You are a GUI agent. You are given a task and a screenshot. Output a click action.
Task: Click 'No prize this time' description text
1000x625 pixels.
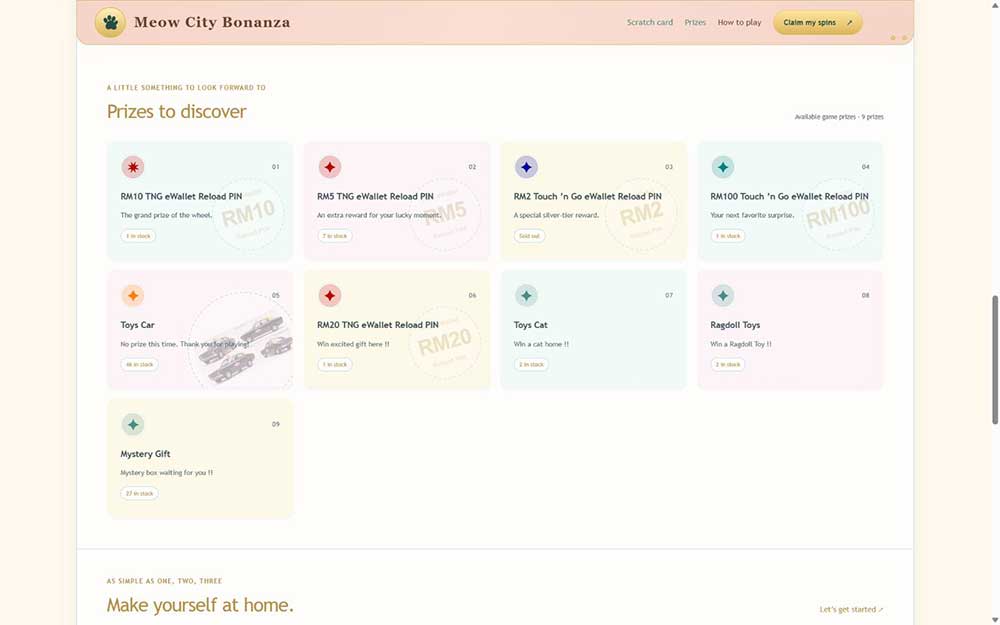click(185, 344)
